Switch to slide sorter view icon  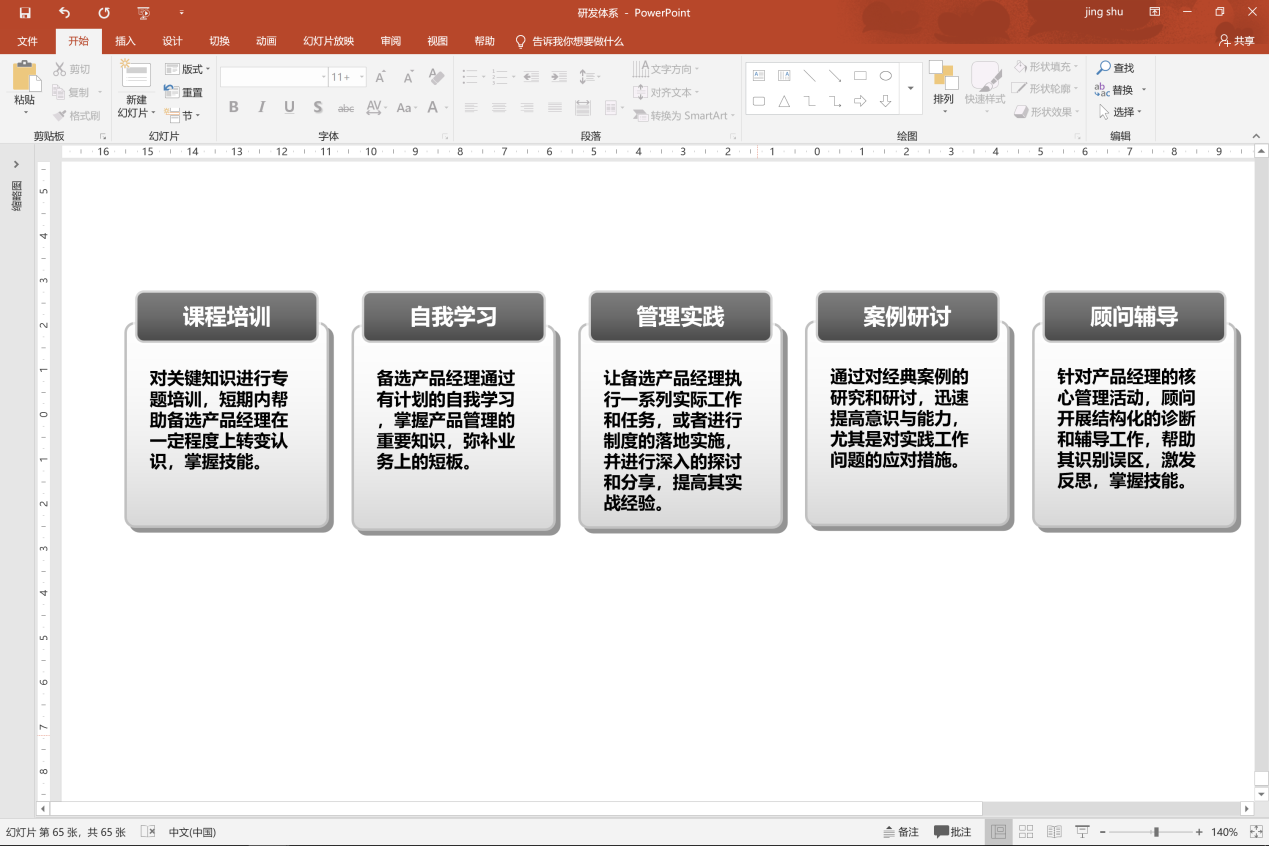pyautogui.click(x=1026, y=832)
